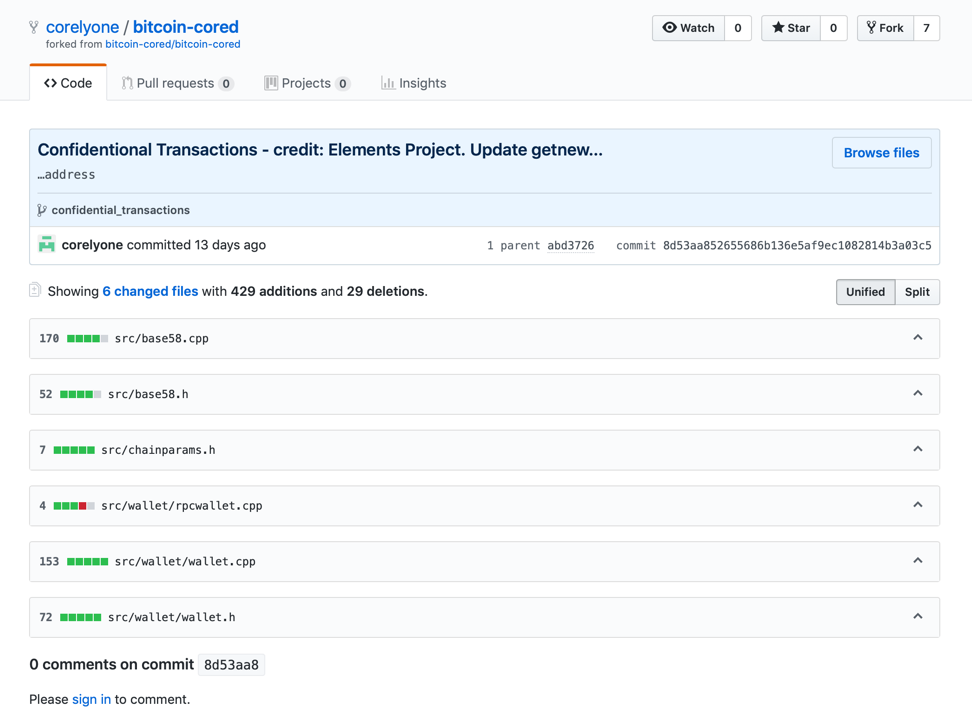The width and height of the screenshot is (972, 718).
Task: Collapse the src/base58.h diff
Action: 918,393
